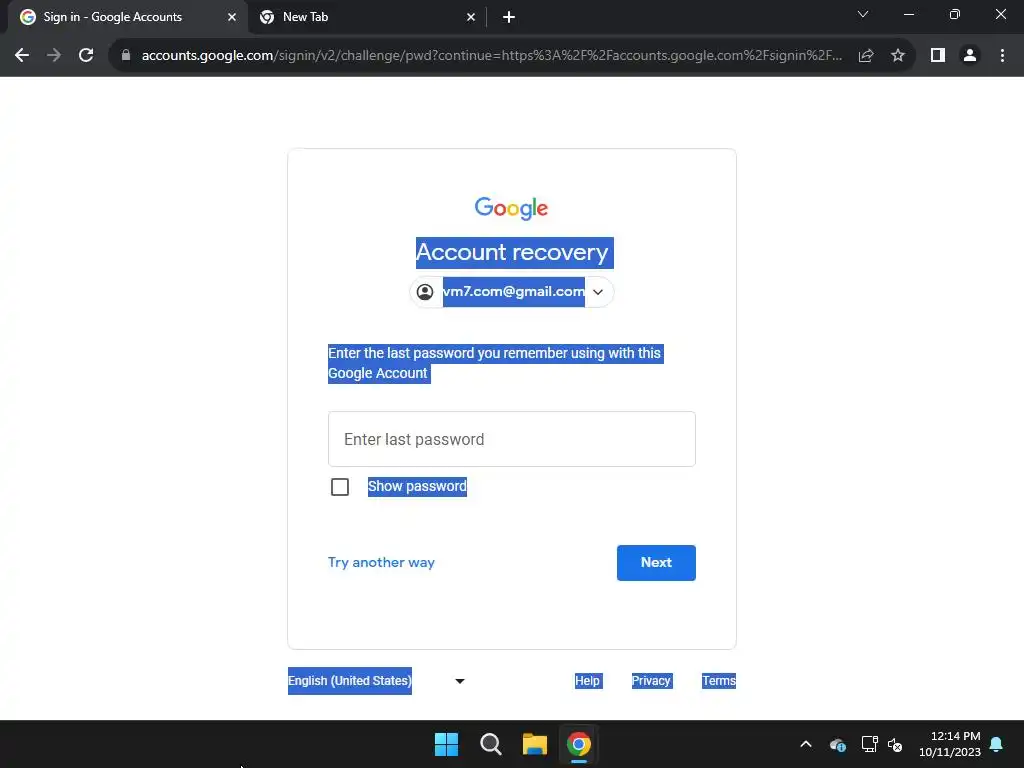Check the Show password checkbox
Image resolution: width=1024 pixels, height=768 pixels.
[340, 487]
